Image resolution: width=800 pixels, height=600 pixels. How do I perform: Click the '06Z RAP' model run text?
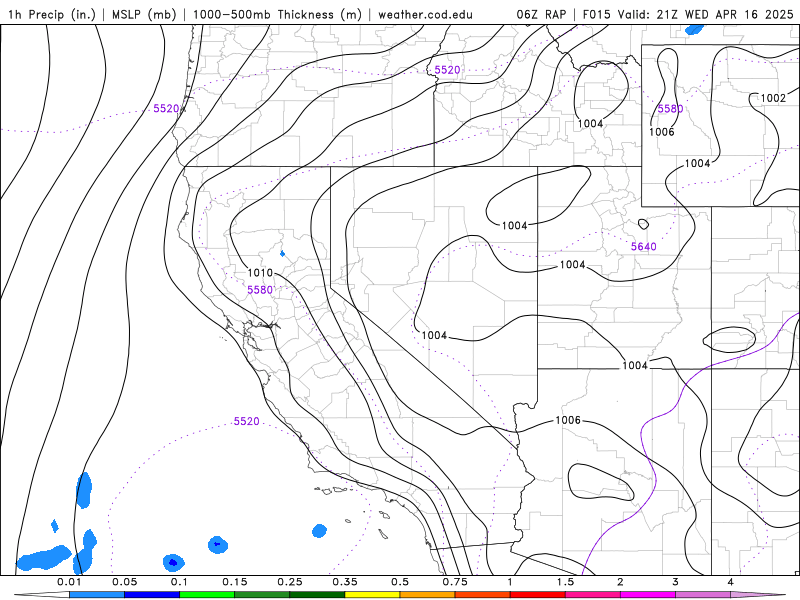tap(541, 14)
